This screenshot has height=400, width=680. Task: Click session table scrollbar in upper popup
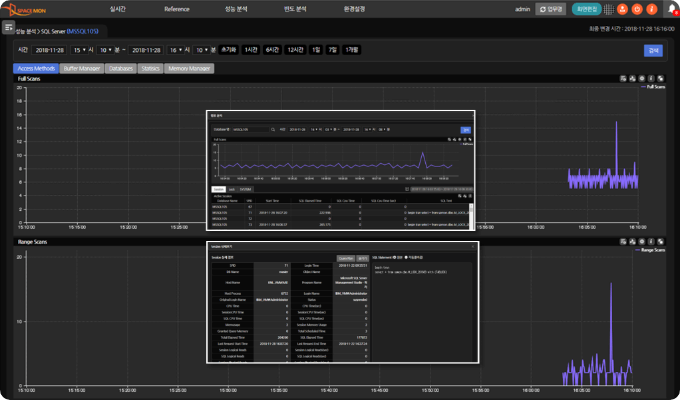pos(471,216)
